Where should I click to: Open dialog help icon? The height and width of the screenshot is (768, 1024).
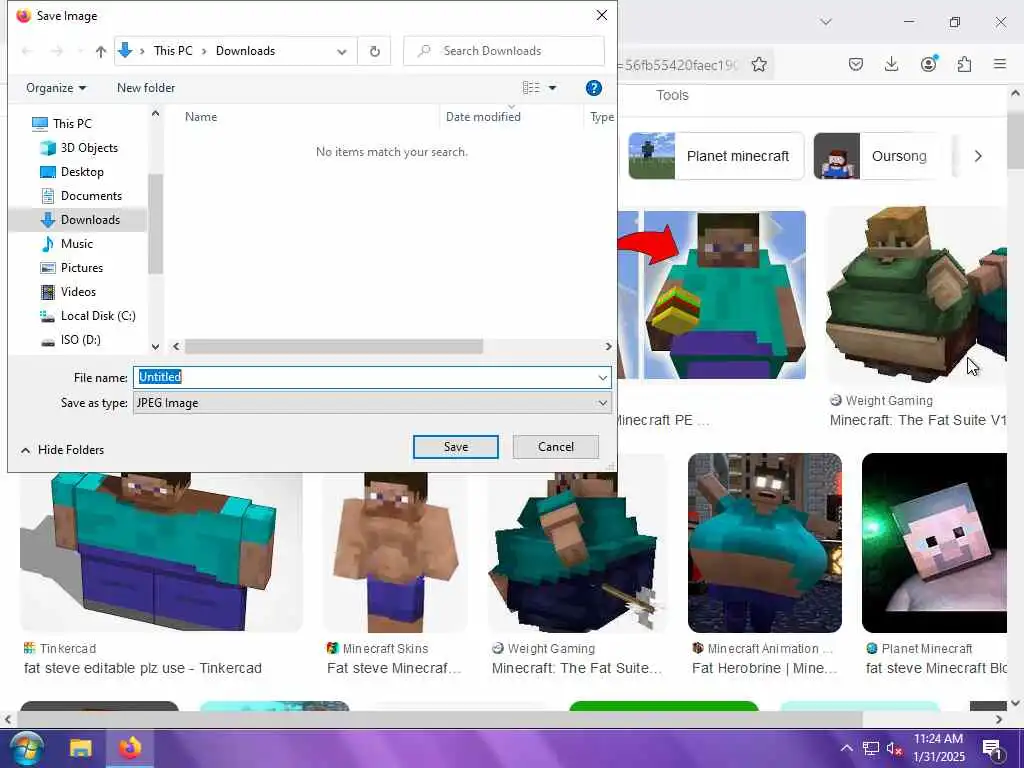[x=593, y=88]
